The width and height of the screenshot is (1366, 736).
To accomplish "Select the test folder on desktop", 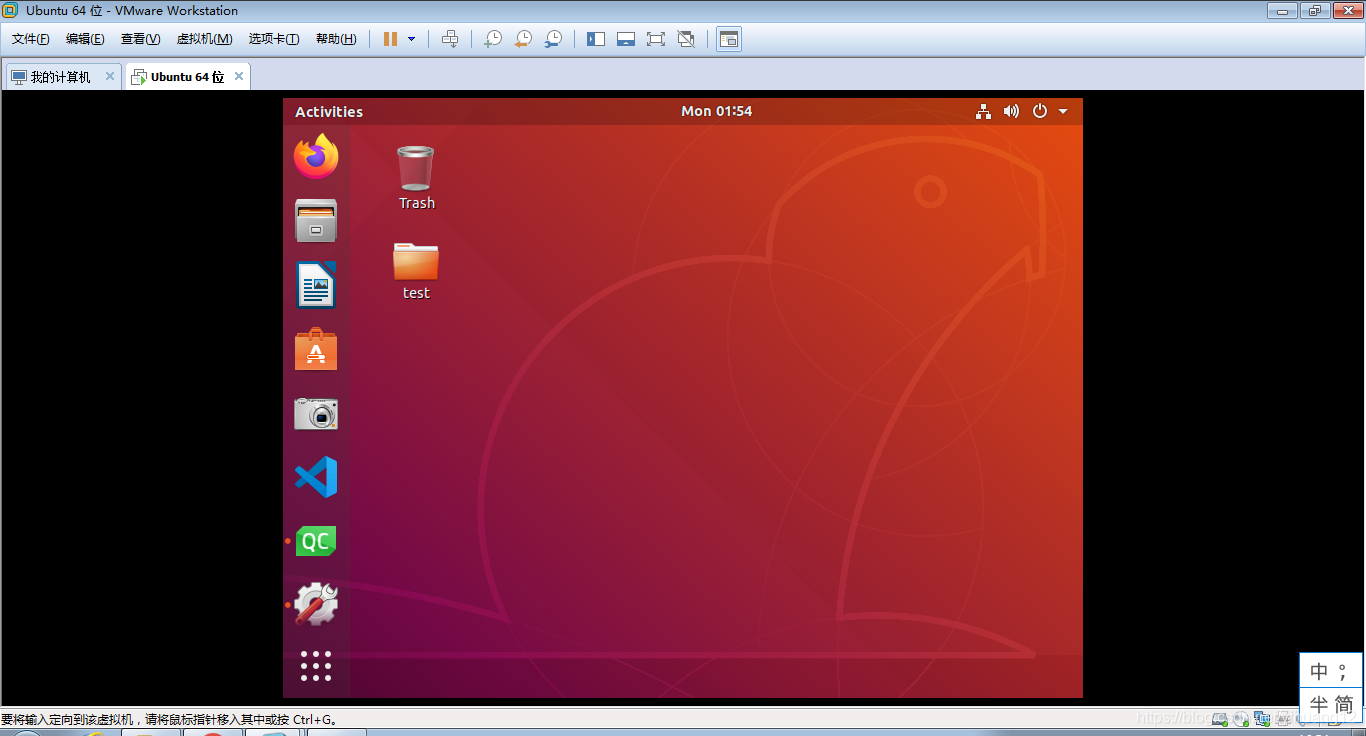I will coord(416,270).
